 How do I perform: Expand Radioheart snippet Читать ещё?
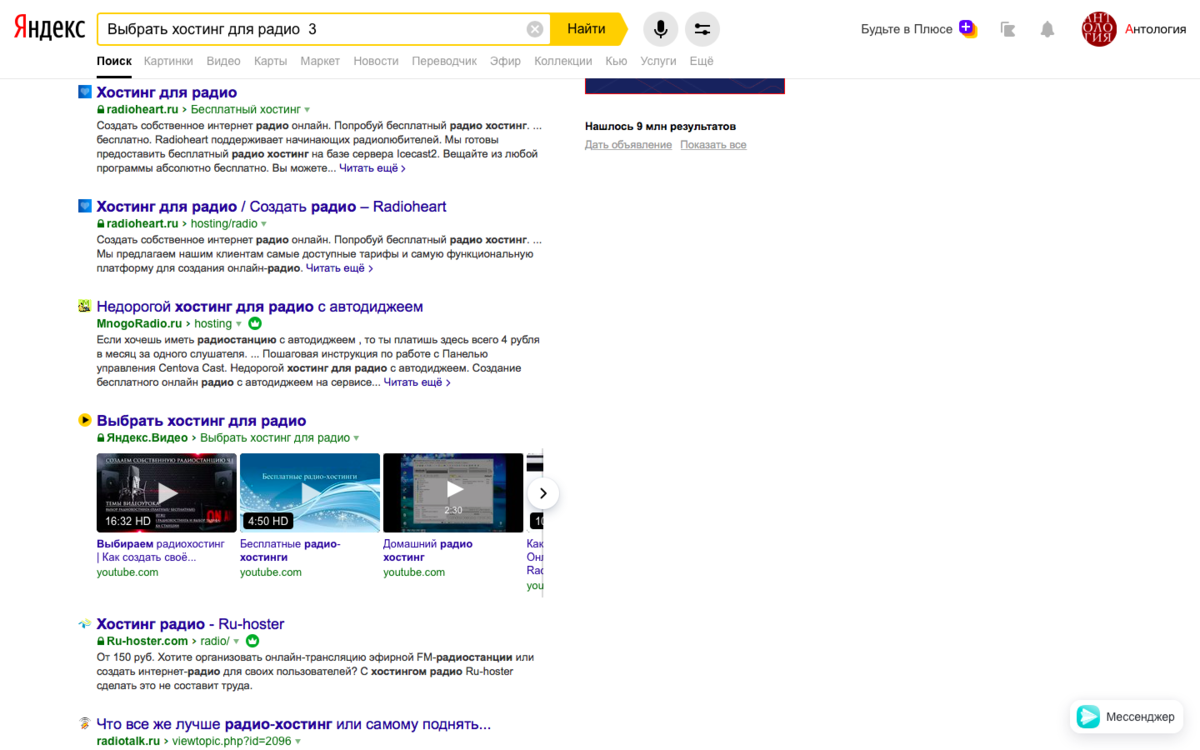(x=339, y=268)
